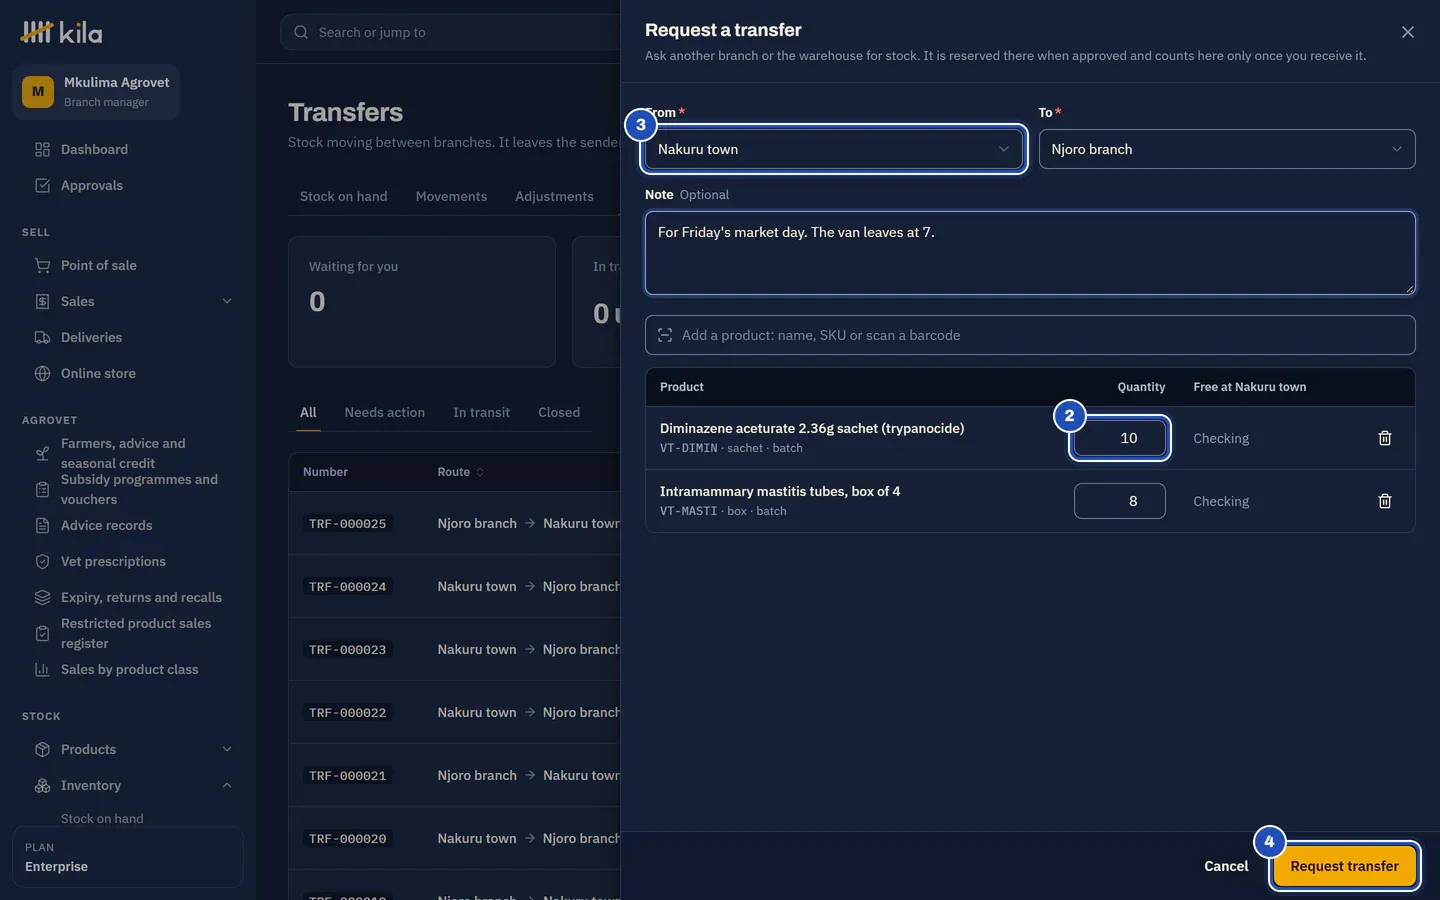The width and height of the screenshot is (1440, 900).
Task: Click the Approvals checkmark icon
Action: pos(42,185)
